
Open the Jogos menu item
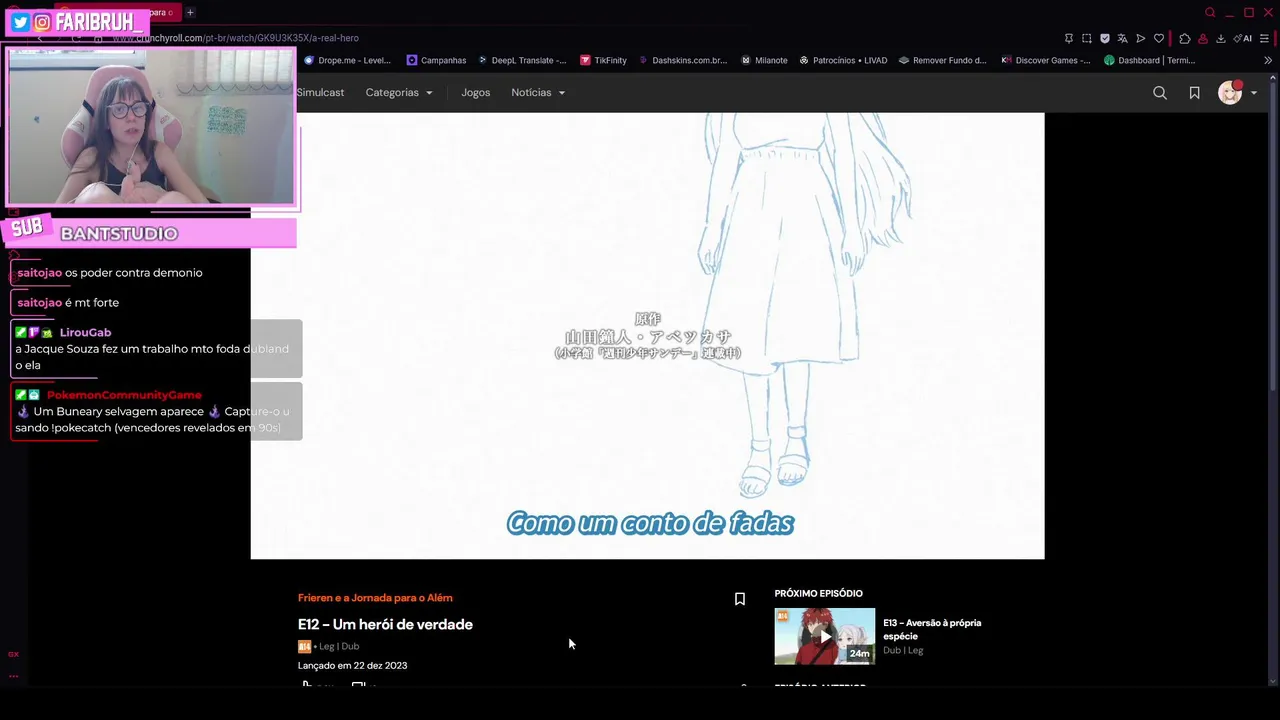click(476, 93)
